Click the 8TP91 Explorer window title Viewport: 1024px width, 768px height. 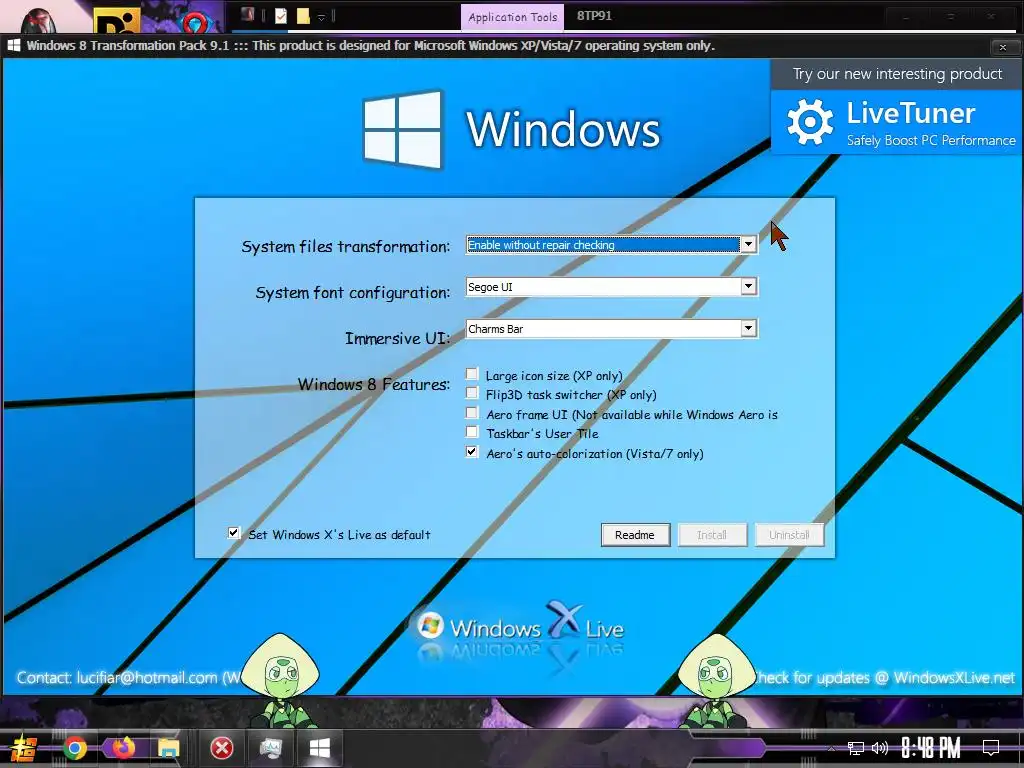[594, 16]
